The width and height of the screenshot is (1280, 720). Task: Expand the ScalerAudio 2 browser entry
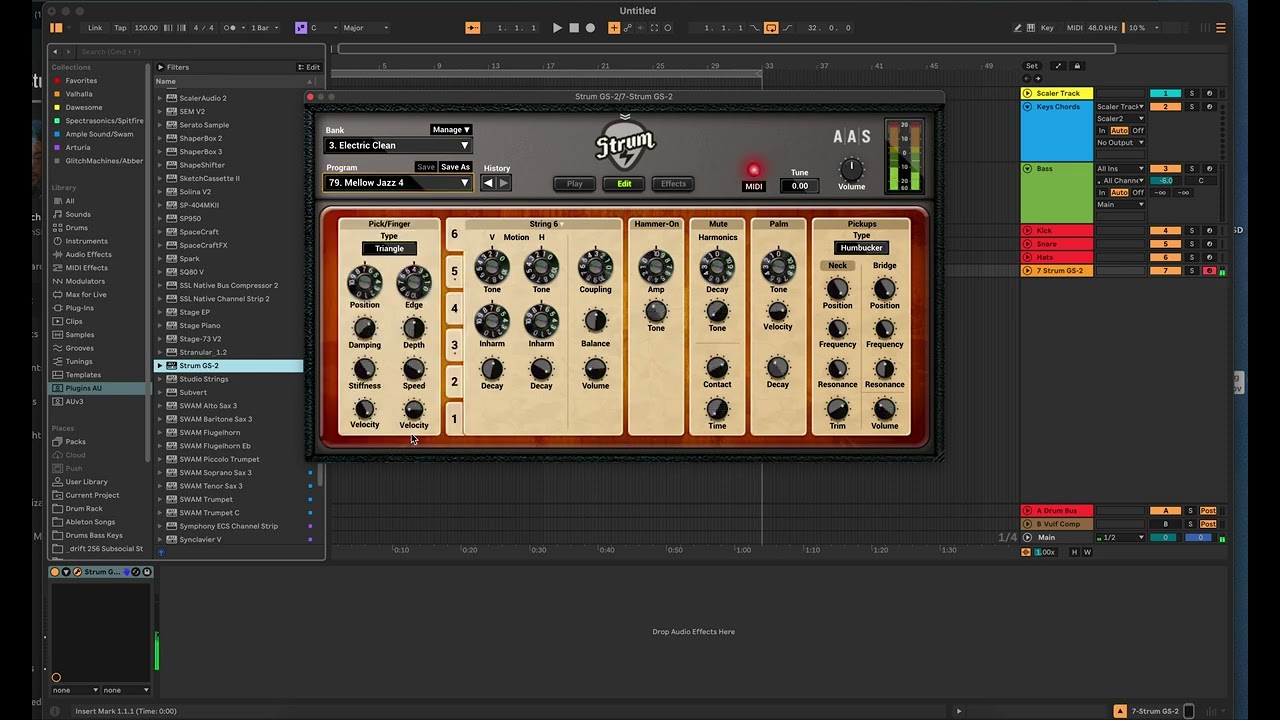[159, 98]
